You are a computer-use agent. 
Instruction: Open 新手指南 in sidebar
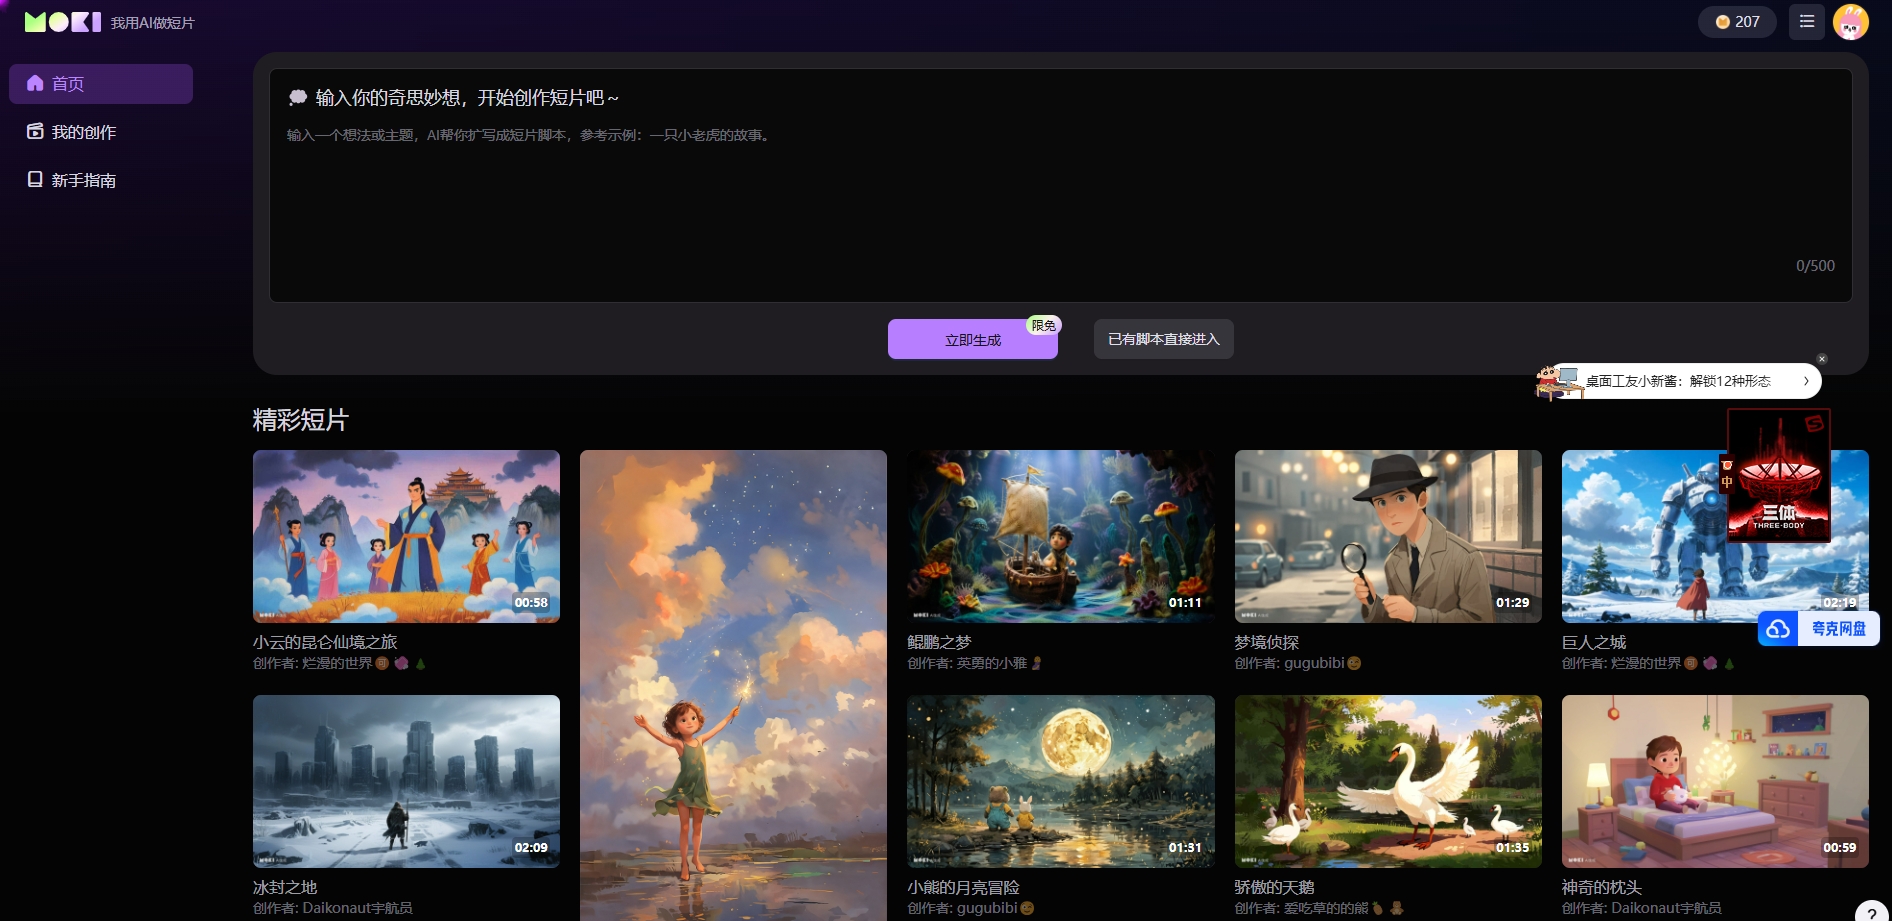[84, 180]
